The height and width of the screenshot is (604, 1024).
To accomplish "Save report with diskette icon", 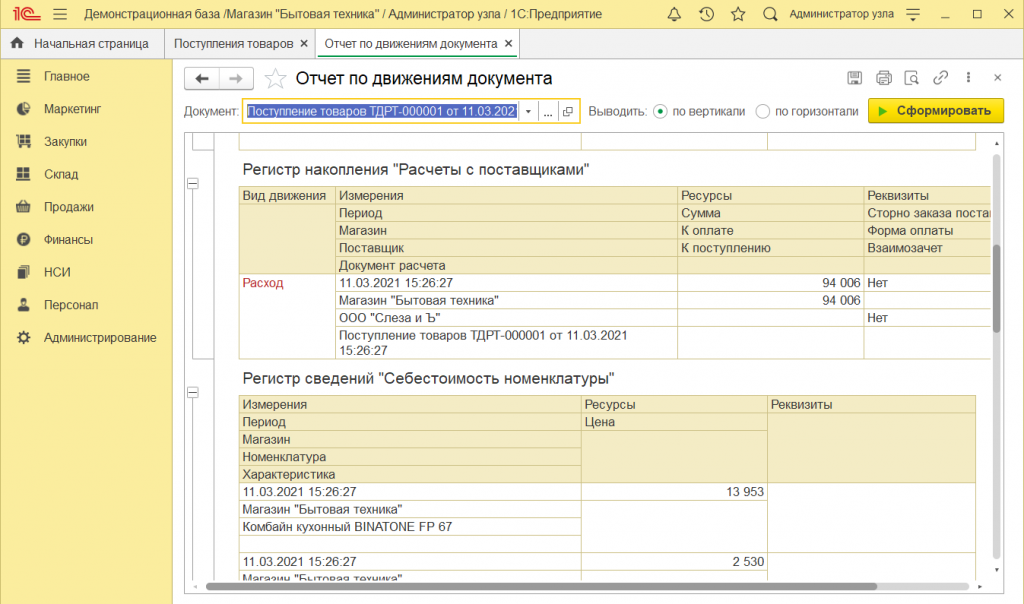I will click(855, 78).
